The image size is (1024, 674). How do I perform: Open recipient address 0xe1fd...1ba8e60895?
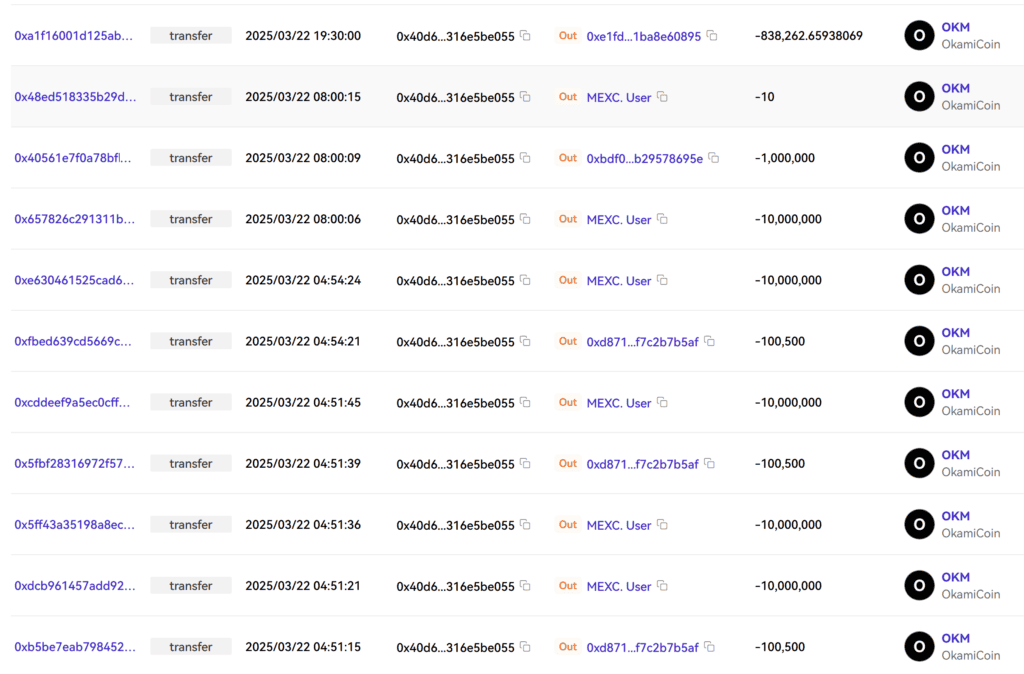643,37
